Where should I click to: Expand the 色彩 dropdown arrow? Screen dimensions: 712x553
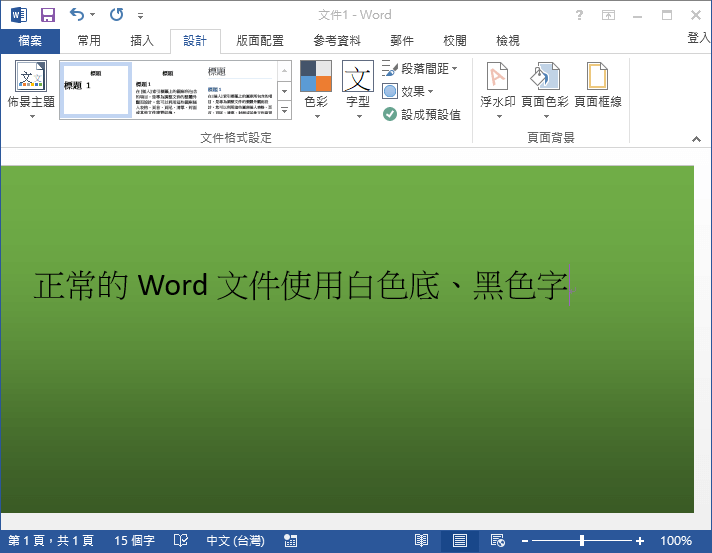(317, 117)
